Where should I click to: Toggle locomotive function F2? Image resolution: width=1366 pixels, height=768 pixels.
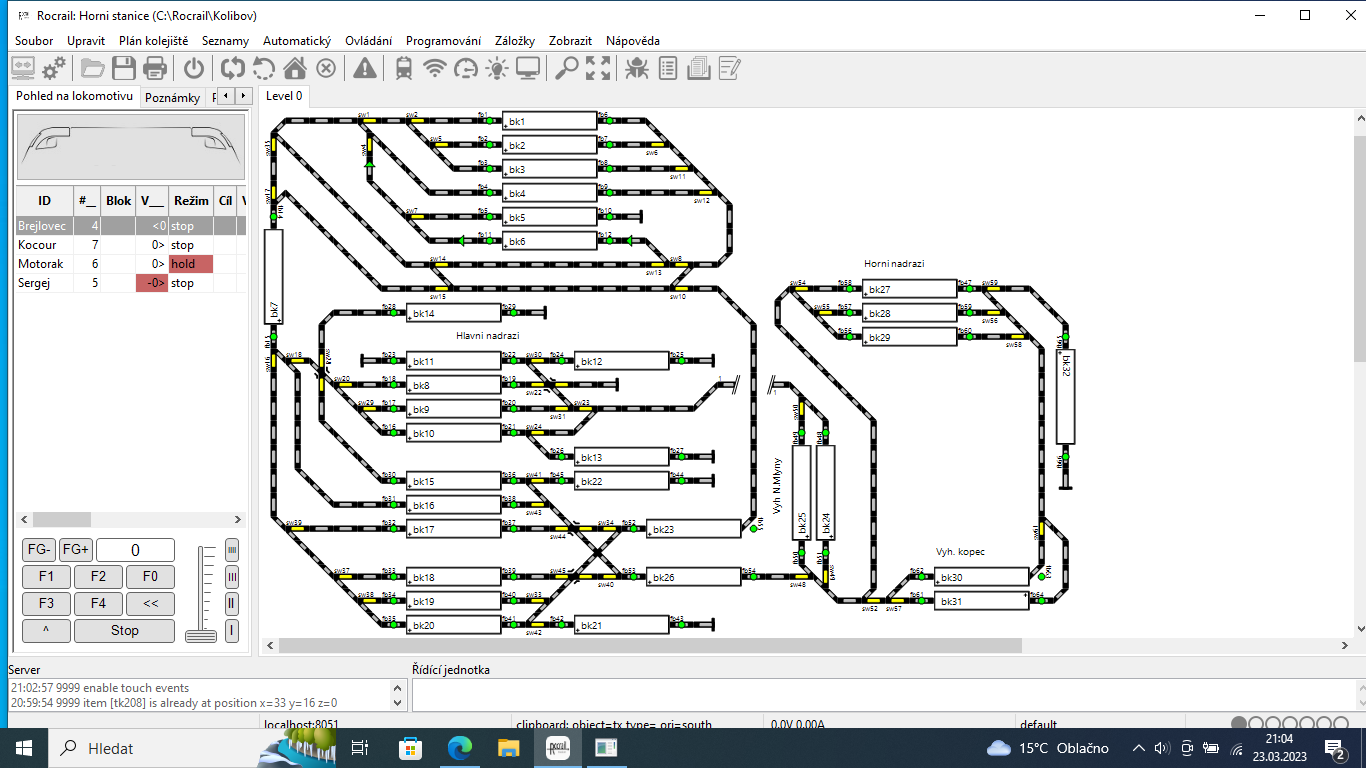click(x=98, y=577)
